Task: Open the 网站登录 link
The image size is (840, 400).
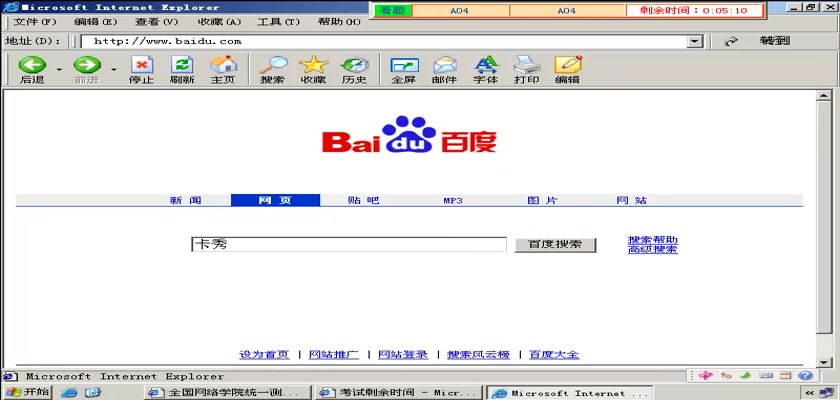Action: (x=403, y=354)
